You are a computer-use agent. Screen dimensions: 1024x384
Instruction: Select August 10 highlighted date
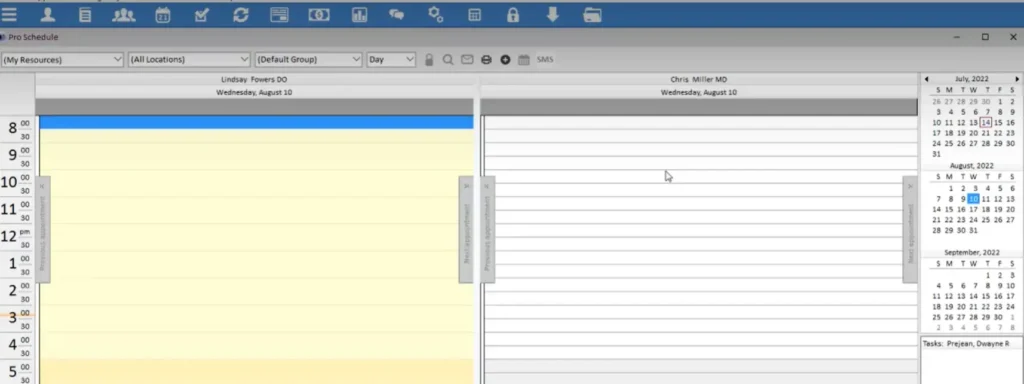click(x=974, y=199)
